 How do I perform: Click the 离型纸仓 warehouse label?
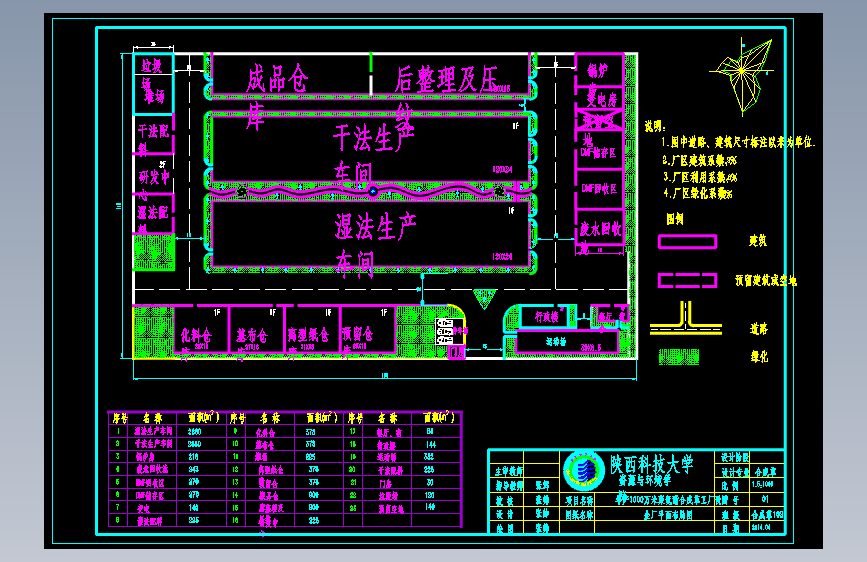point(308,335)
